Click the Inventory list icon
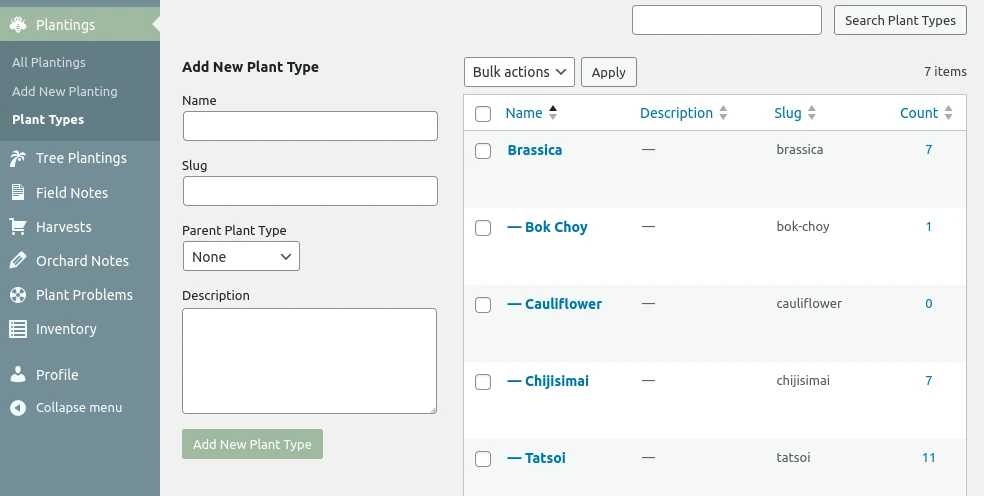This screenshot has height=496, width=984. [x=18, y=329]
